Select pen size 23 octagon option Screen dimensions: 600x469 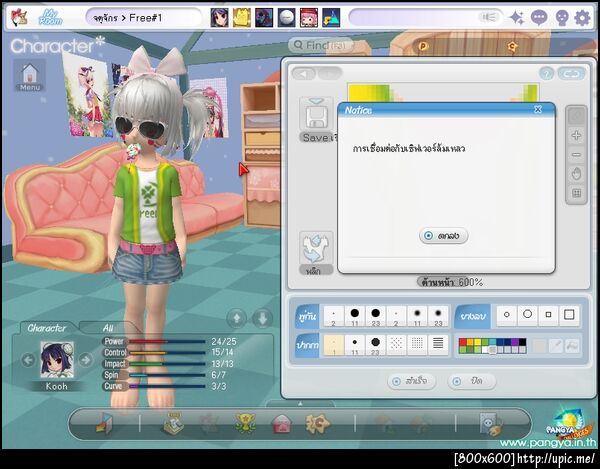(375, 345)
